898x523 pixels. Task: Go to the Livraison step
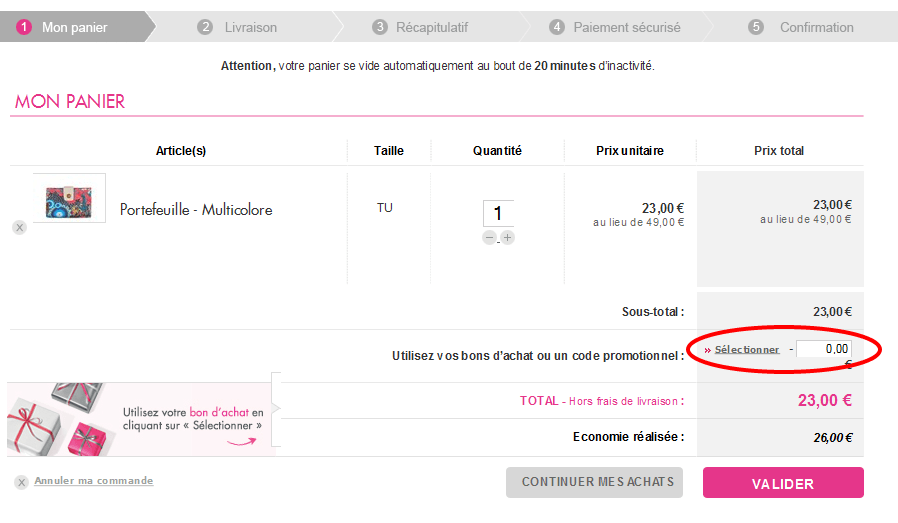250,27
